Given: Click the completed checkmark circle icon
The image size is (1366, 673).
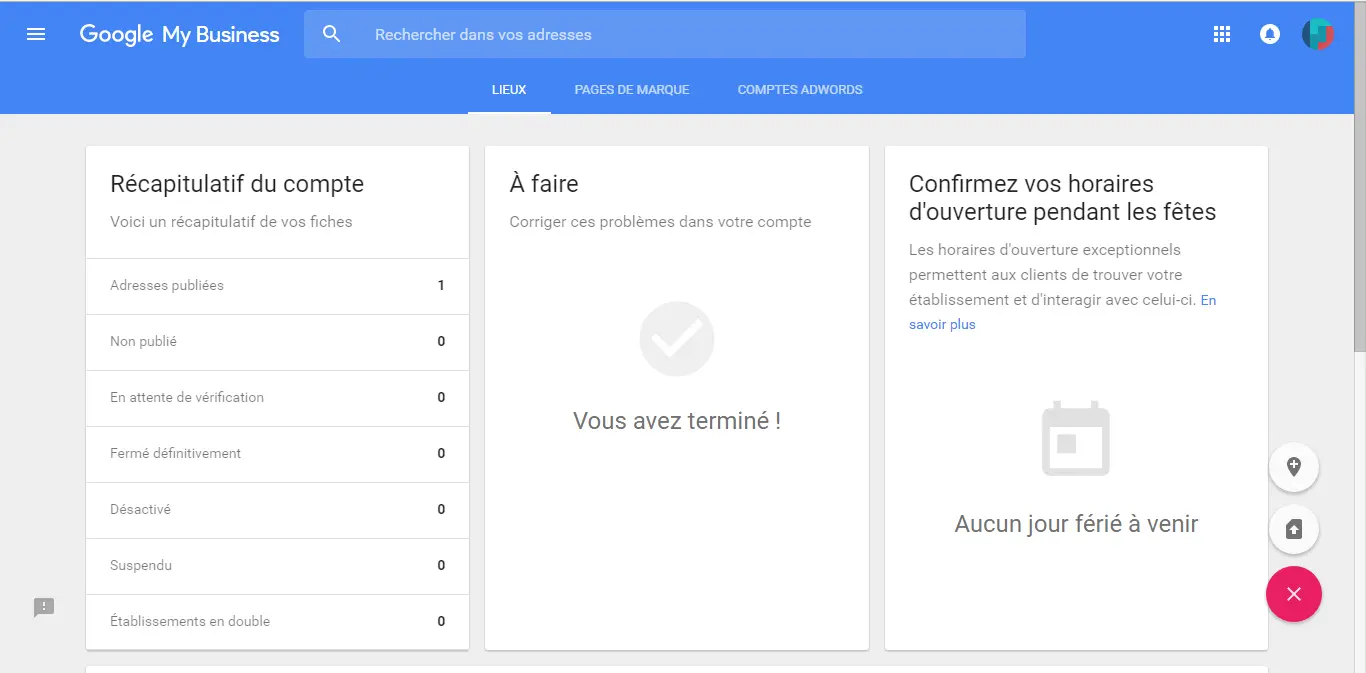Looking at the screenshot, I should coord(677,339).
